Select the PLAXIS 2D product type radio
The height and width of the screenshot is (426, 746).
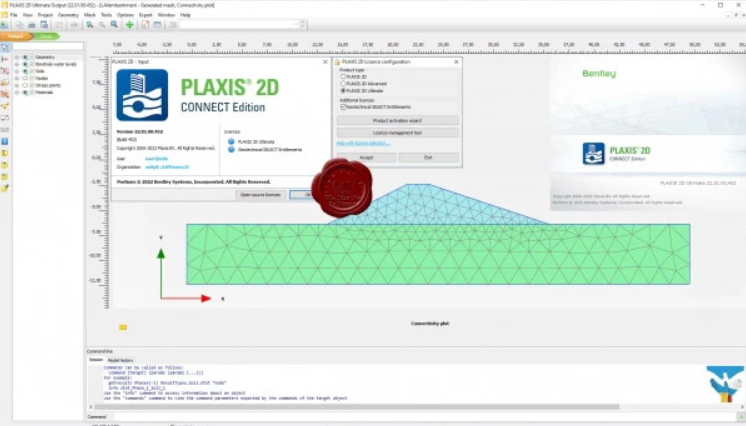point(344,76)
